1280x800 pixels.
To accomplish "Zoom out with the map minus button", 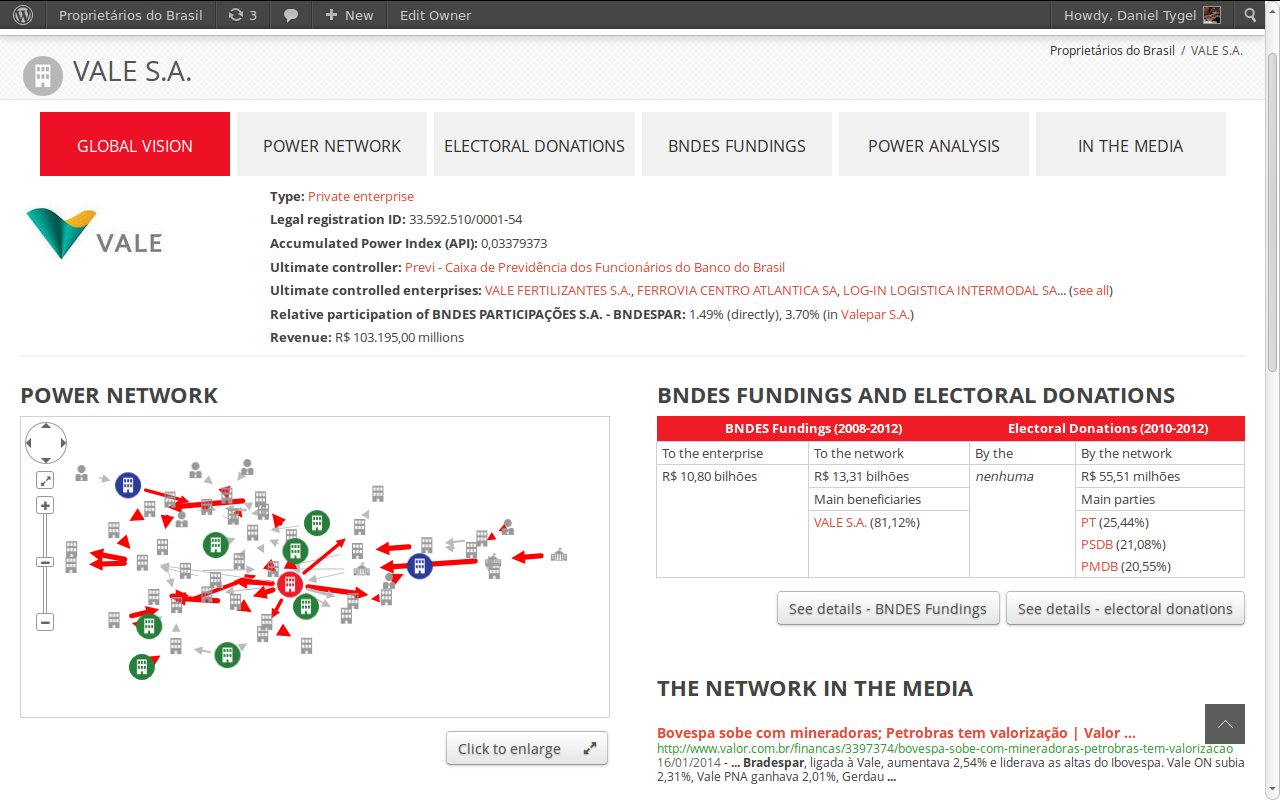I will pyautogui.click(x=45, y=622).
